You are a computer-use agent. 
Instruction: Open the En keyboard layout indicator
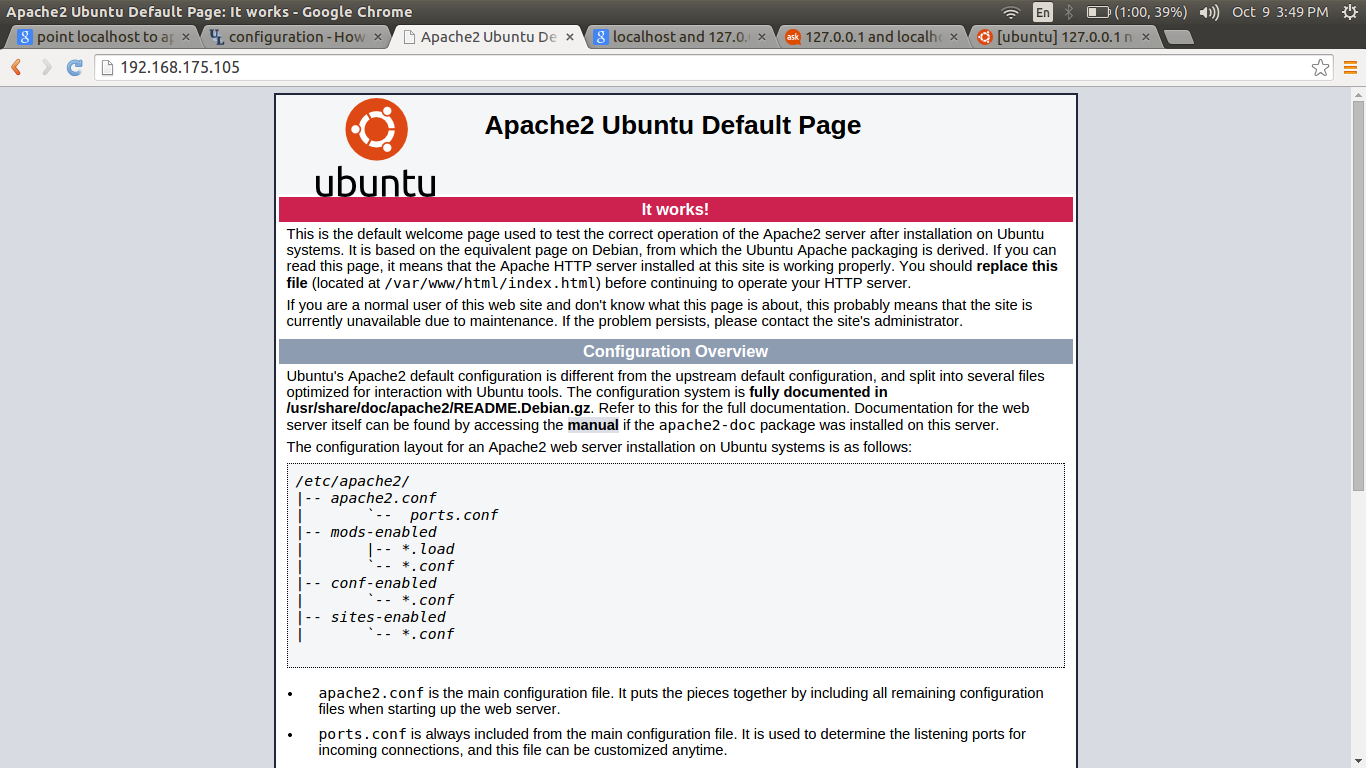pos(1043,12)
